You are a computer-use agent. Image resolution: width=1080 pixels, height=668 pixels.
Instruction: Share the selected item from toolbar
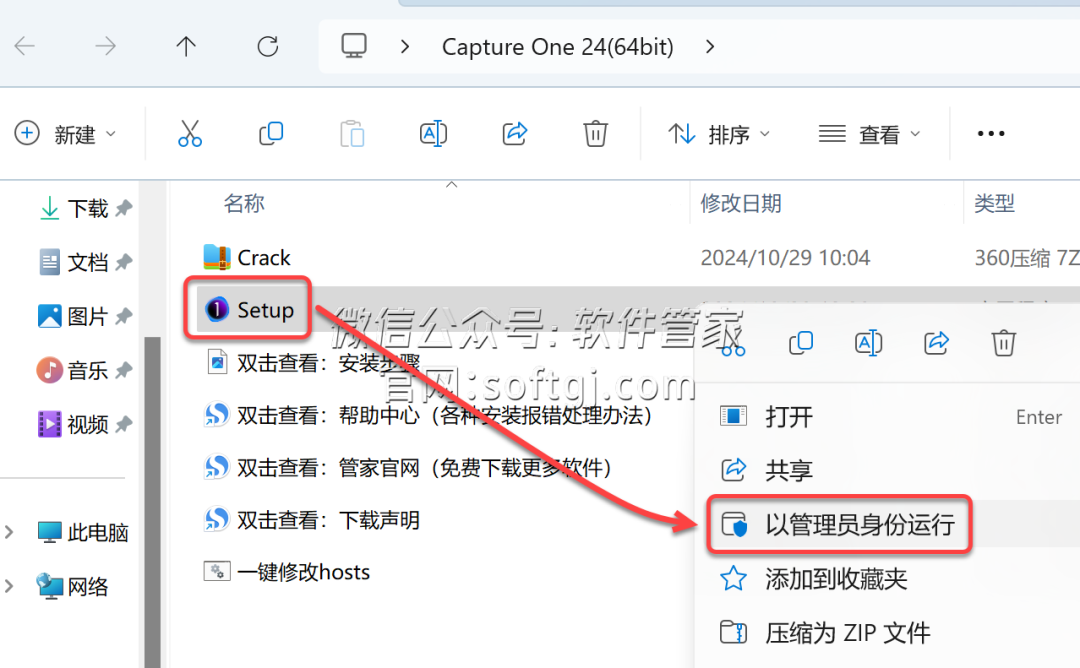[x=515, y=134]
